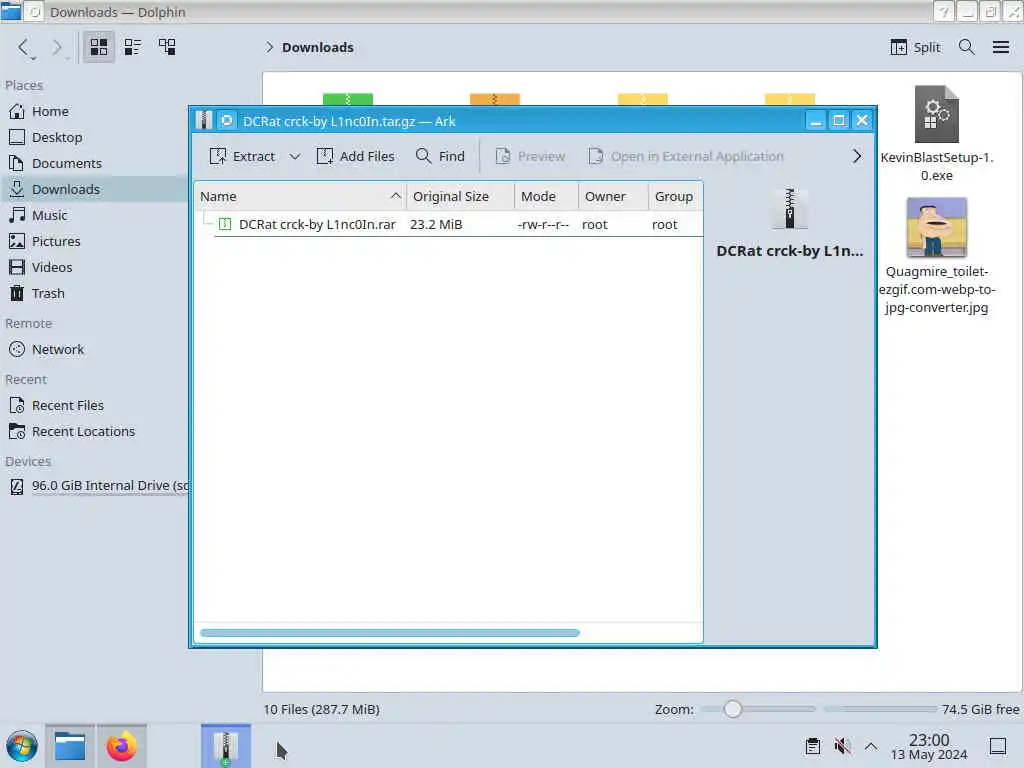Select Downloads in the Places panel
1024x768 pixels.
click(94, 189)
